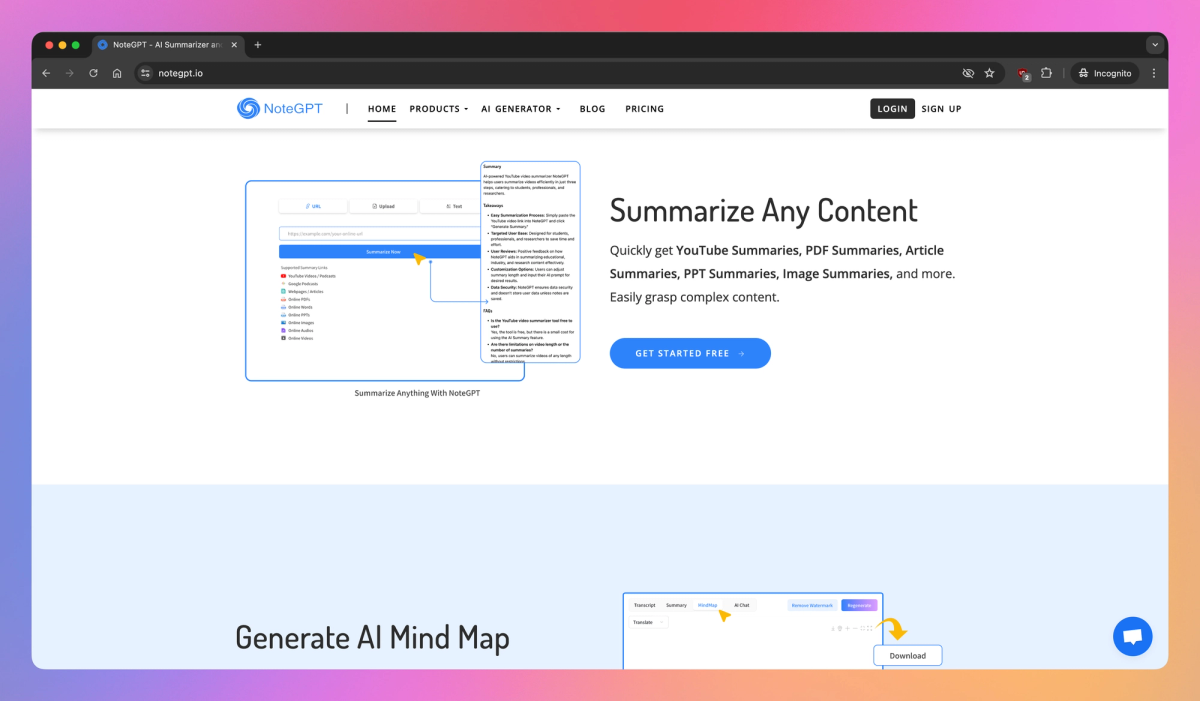
Task: Open the Chrome three-dot menu
Action: (1154, 73)
